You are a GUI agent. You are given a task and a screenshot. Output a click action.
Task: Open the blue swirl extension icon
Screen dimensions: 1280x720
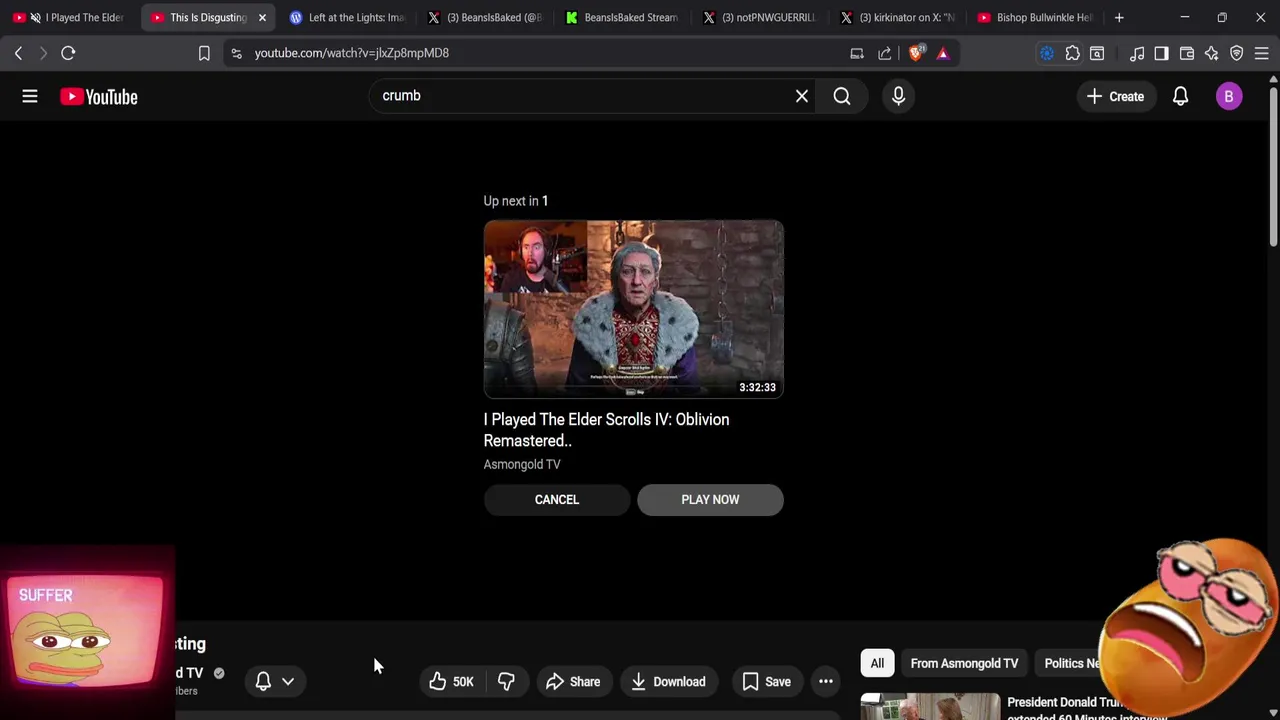coord(1047,53)
